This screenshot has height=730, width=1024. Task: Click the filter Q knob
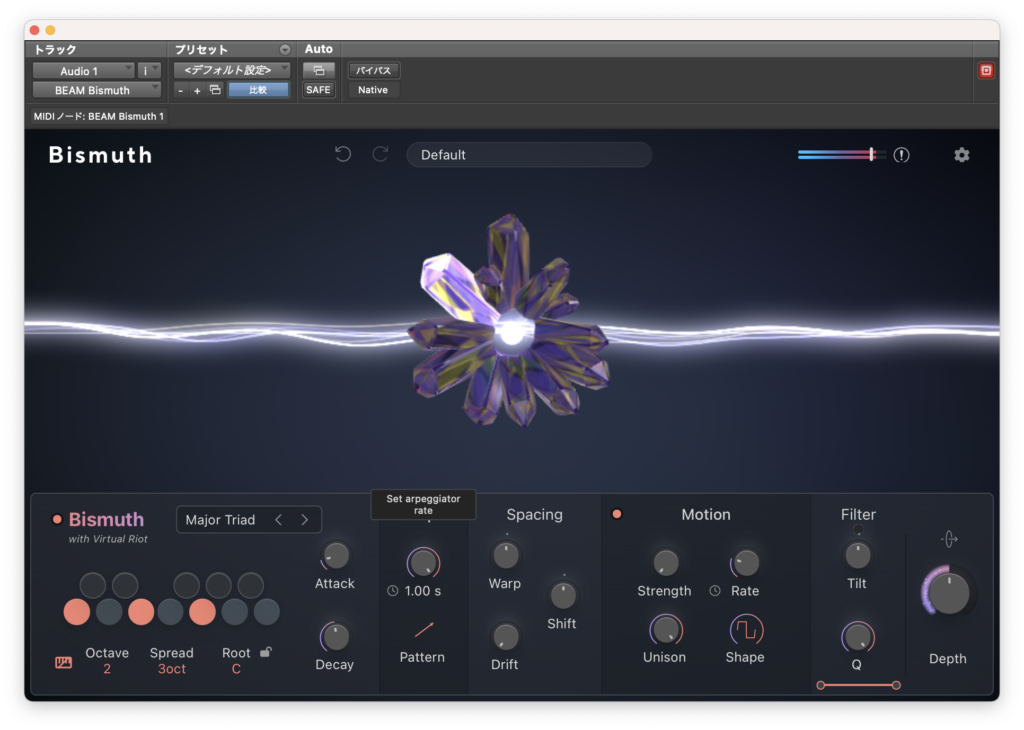[857, 637]
